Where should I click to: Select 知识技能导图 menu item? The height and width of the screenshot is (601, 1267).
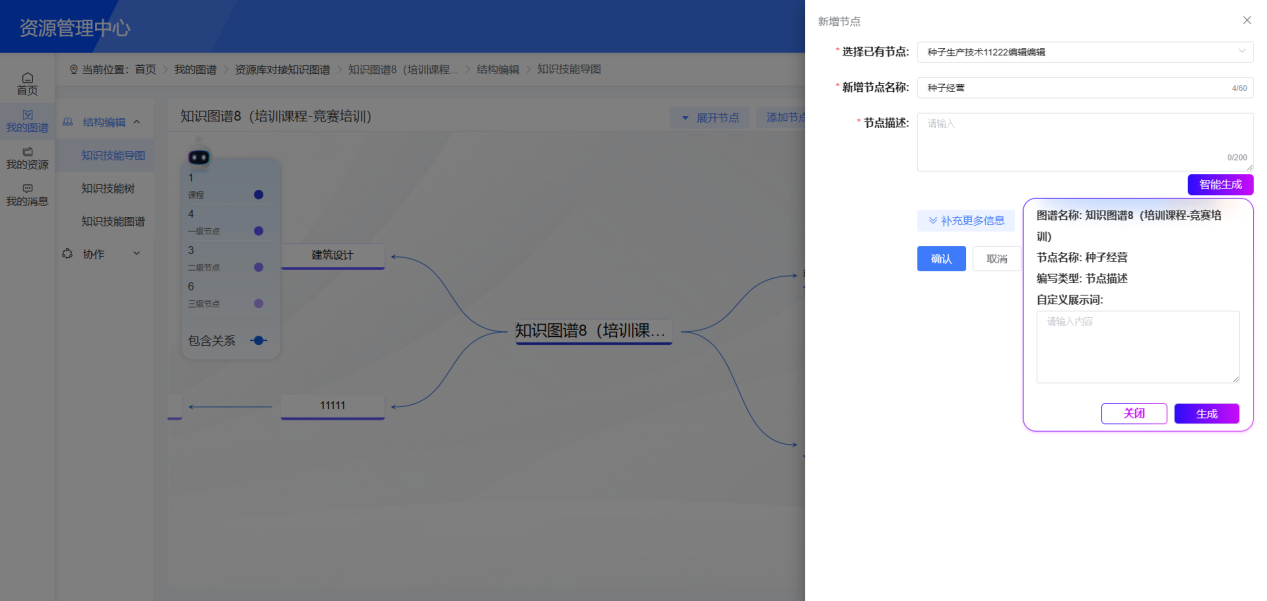pos(113,155)
